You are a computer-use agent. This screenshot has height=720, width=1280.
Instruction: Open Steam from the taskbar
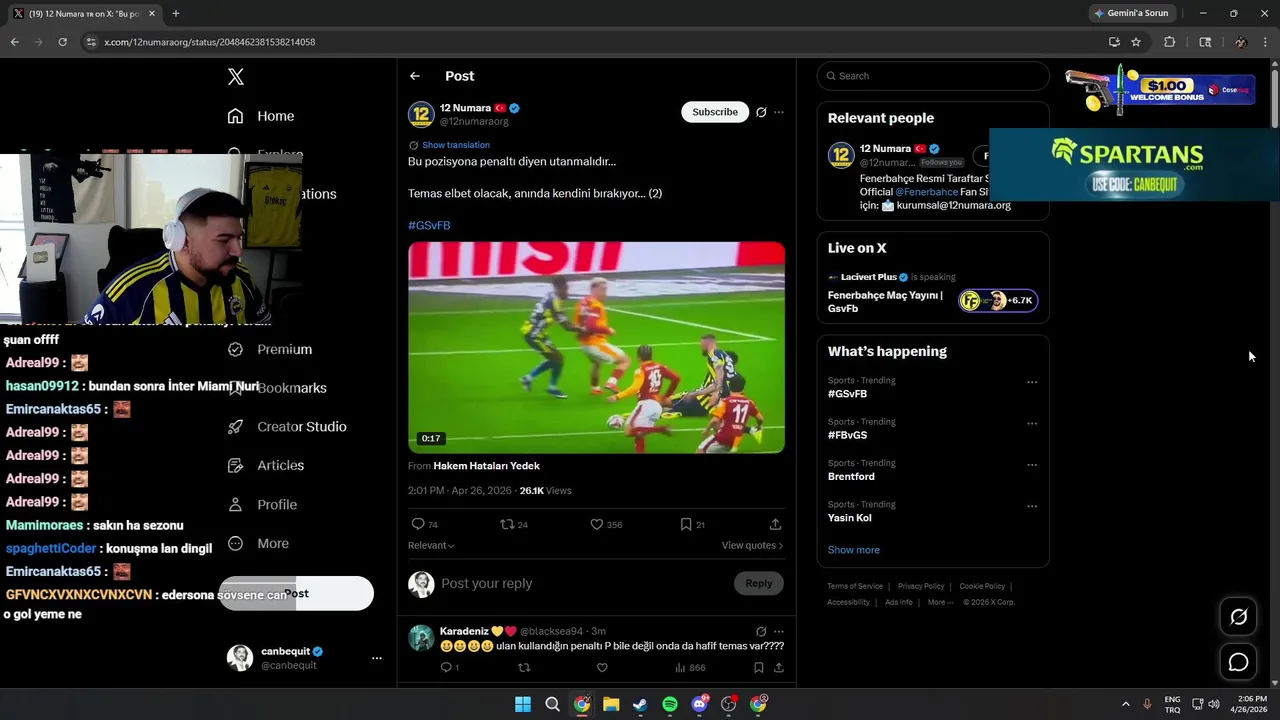pos(640,704)
